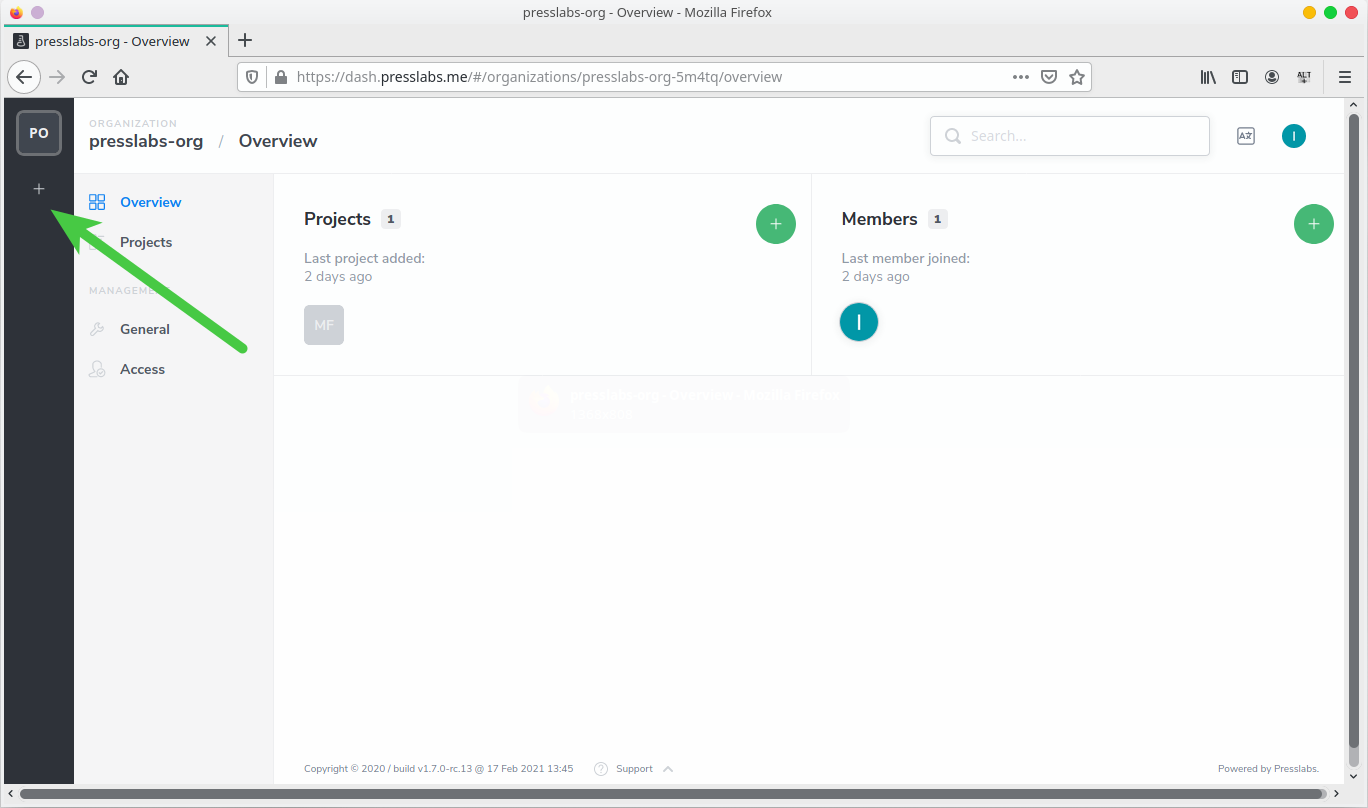Click the Projects section heading
The image size is (1368, 808).
pos(337,219)
